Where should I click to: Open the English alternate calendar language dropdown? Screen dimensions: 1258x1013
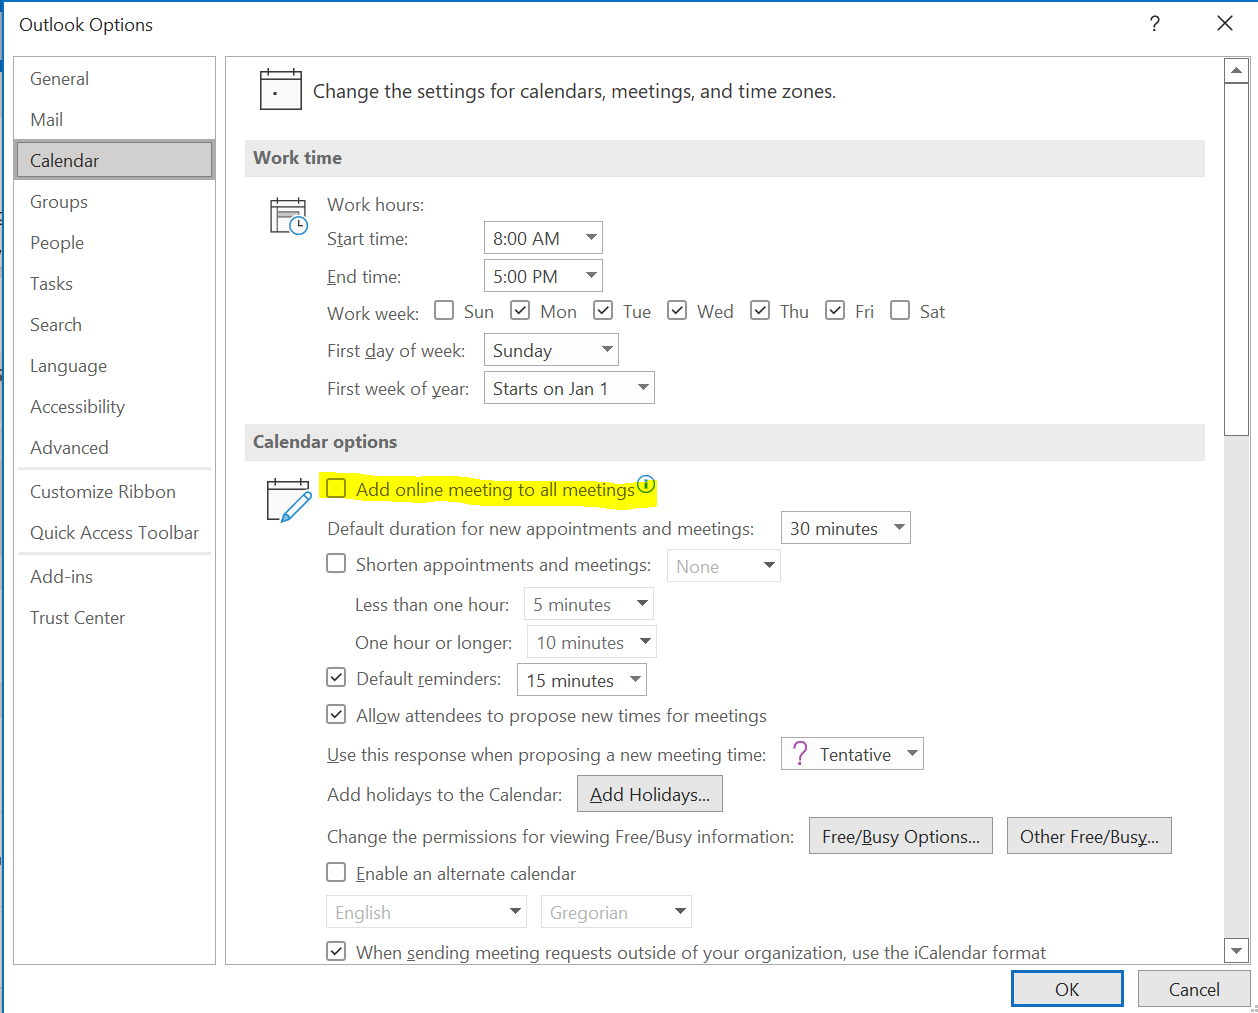[426, 912]
